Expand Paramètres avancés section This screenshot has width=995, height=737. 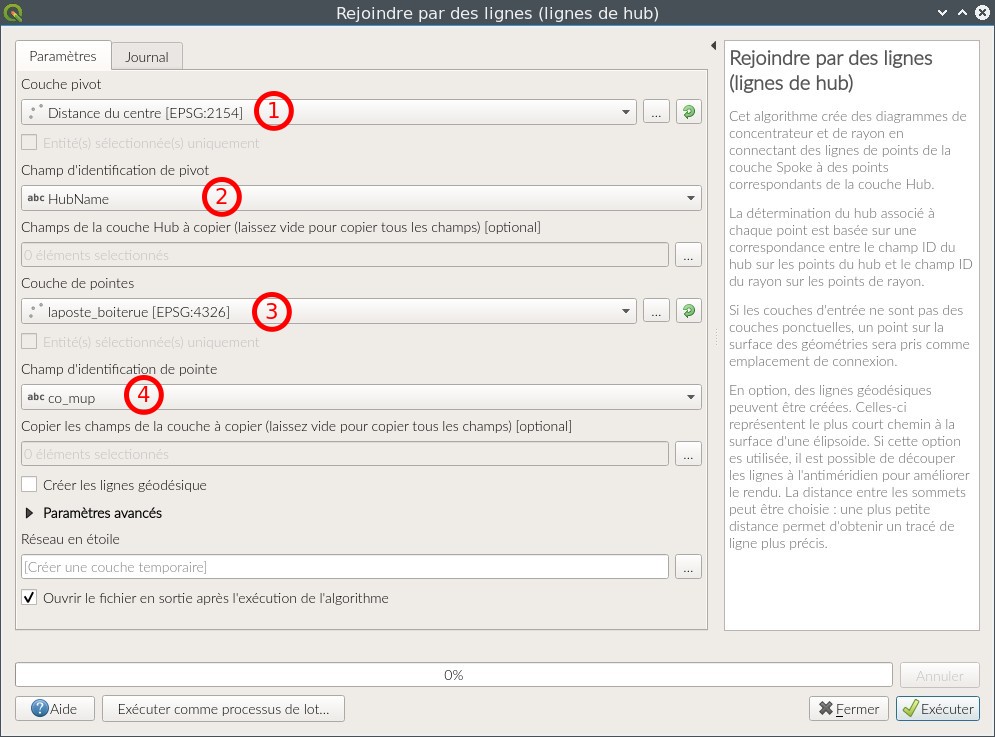[29, 513]
